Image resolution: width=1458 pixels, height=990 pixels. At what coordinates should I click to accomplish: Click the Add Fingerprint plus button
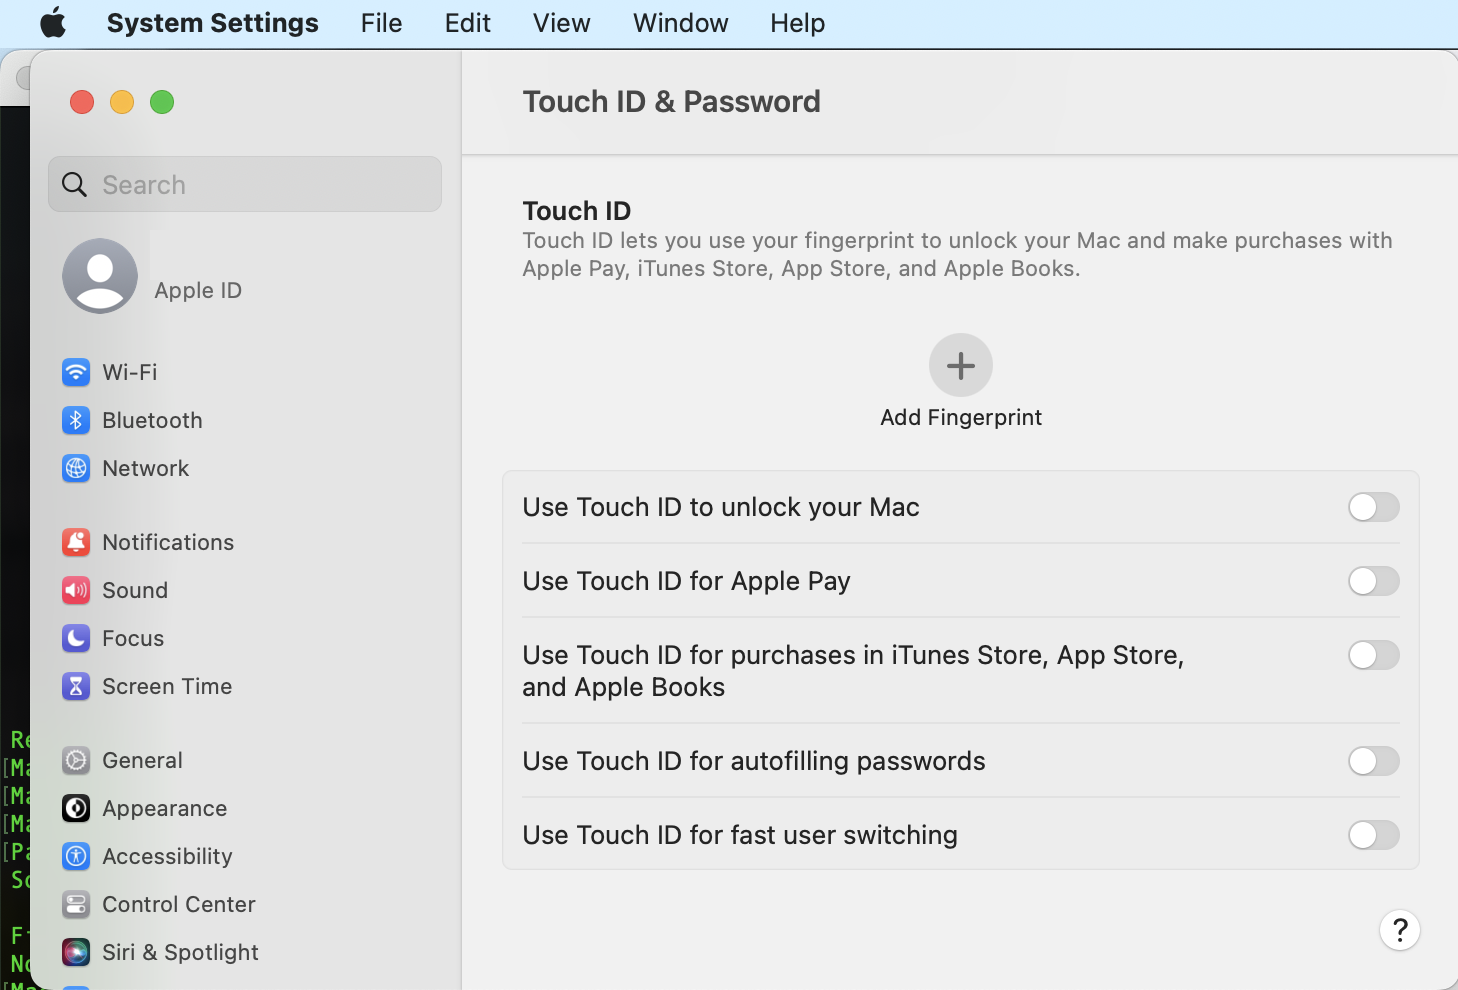point(961,366)
